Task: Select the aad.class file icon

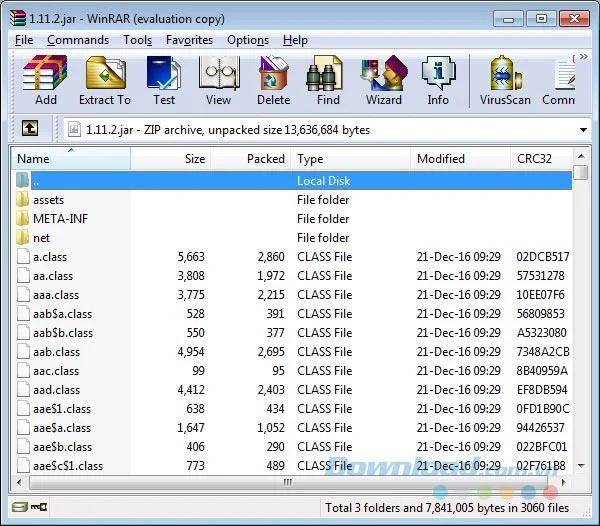Action: pos(23,389)
